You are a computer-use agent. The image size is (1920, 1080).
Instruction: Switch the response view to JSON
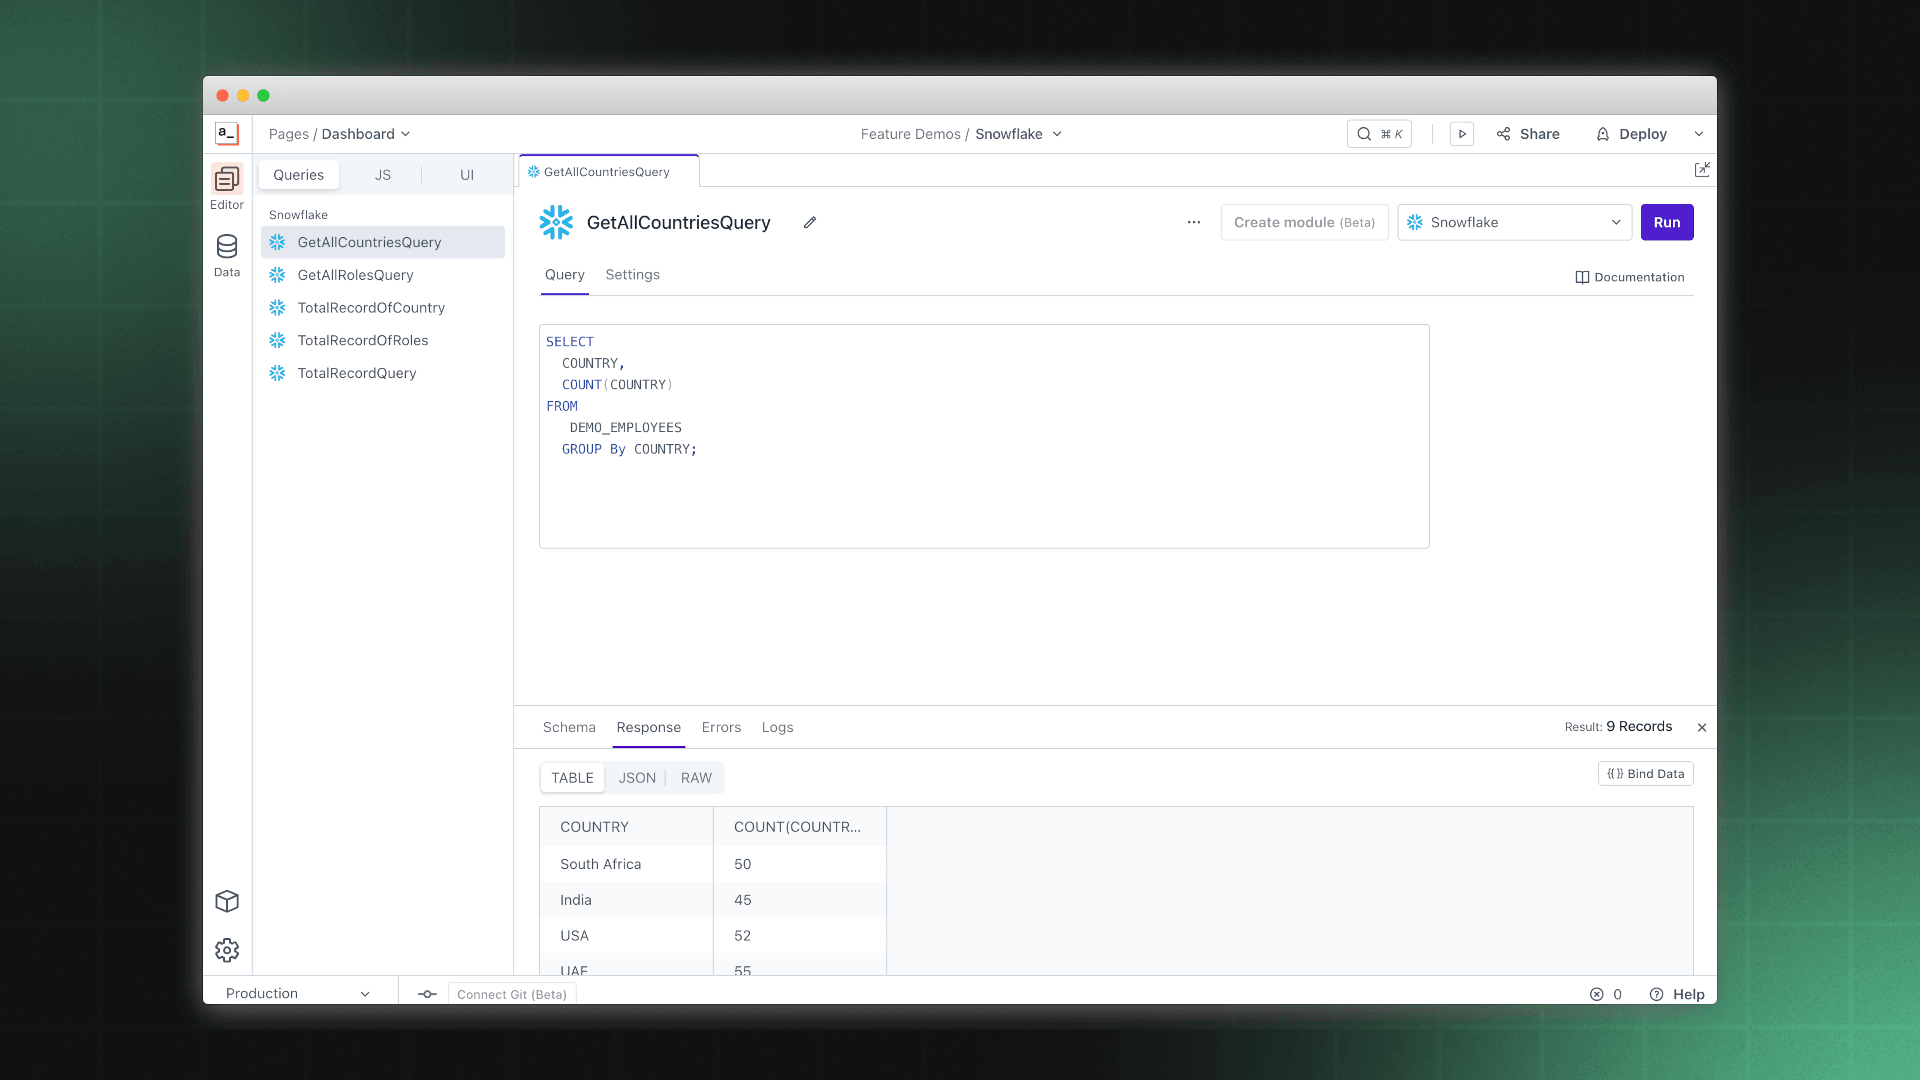click(637, 778)
